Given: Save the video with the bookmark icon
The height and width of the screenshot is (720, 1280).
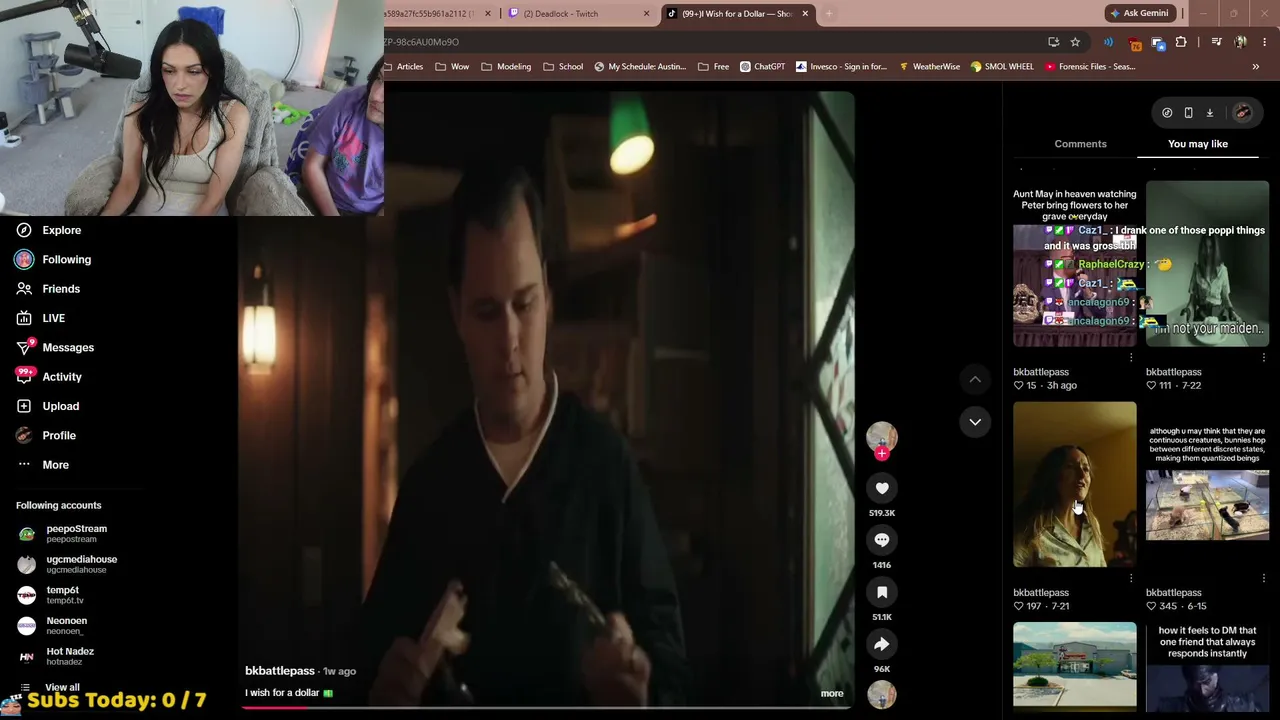Looking at the screenshot, I should [x=882, y=592].
